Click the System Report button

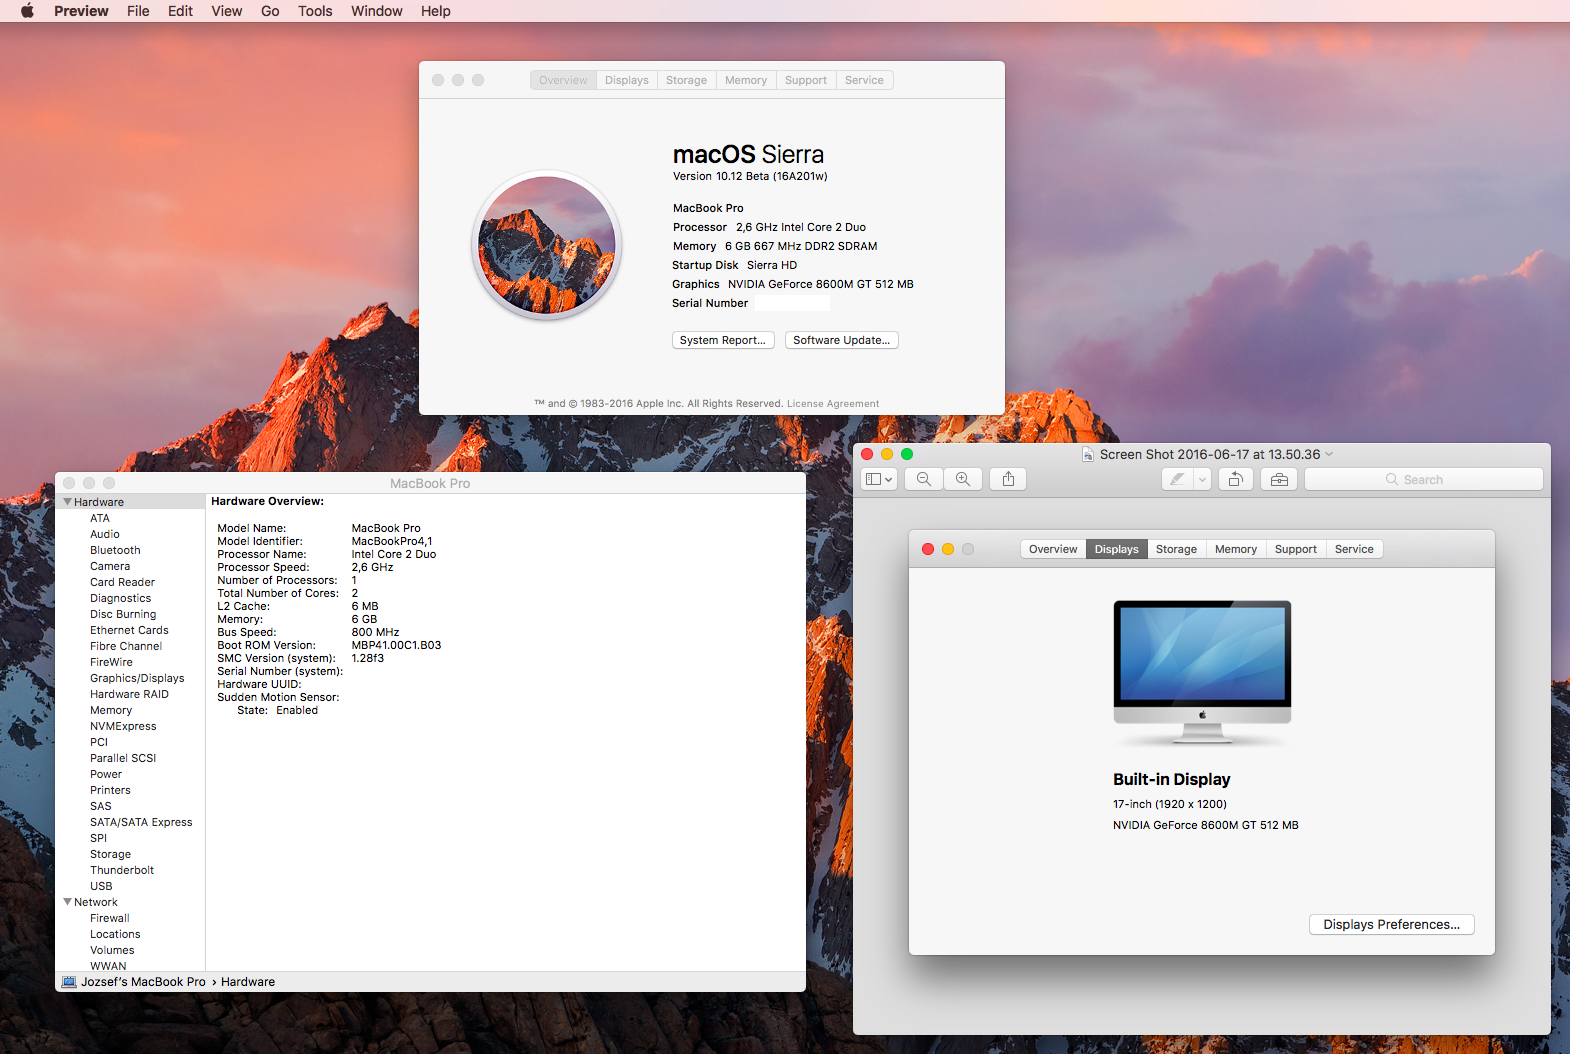(x=723, y=340)
